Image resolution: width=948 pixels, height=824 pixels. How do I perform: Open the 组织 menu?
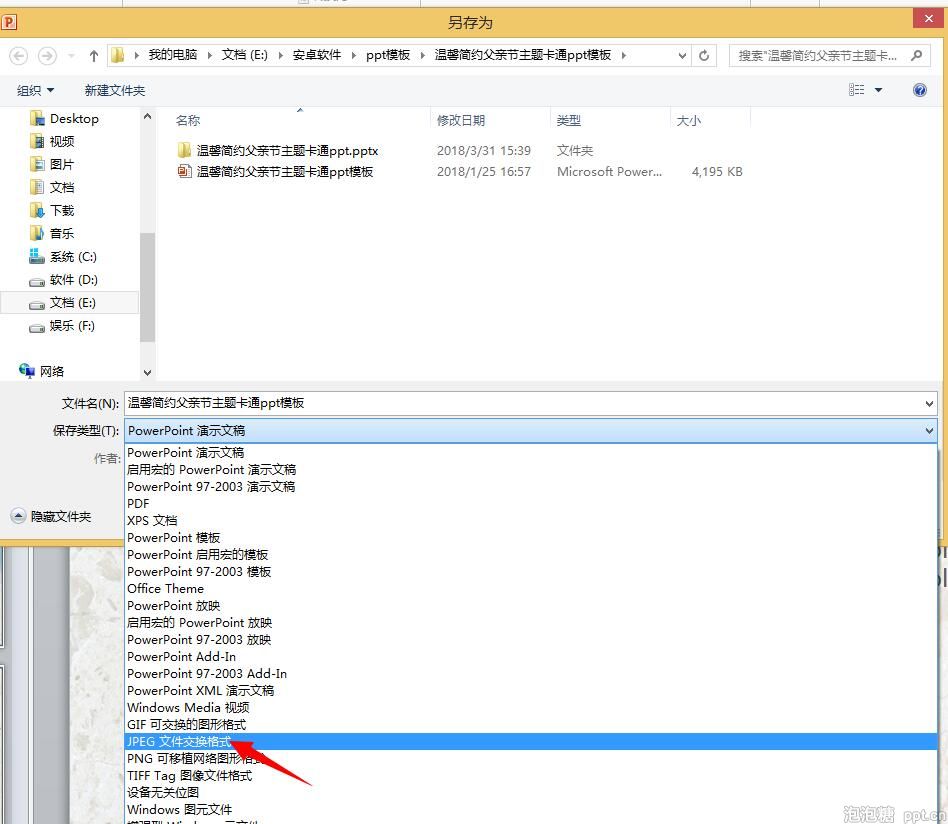click(x=36, y=91)
